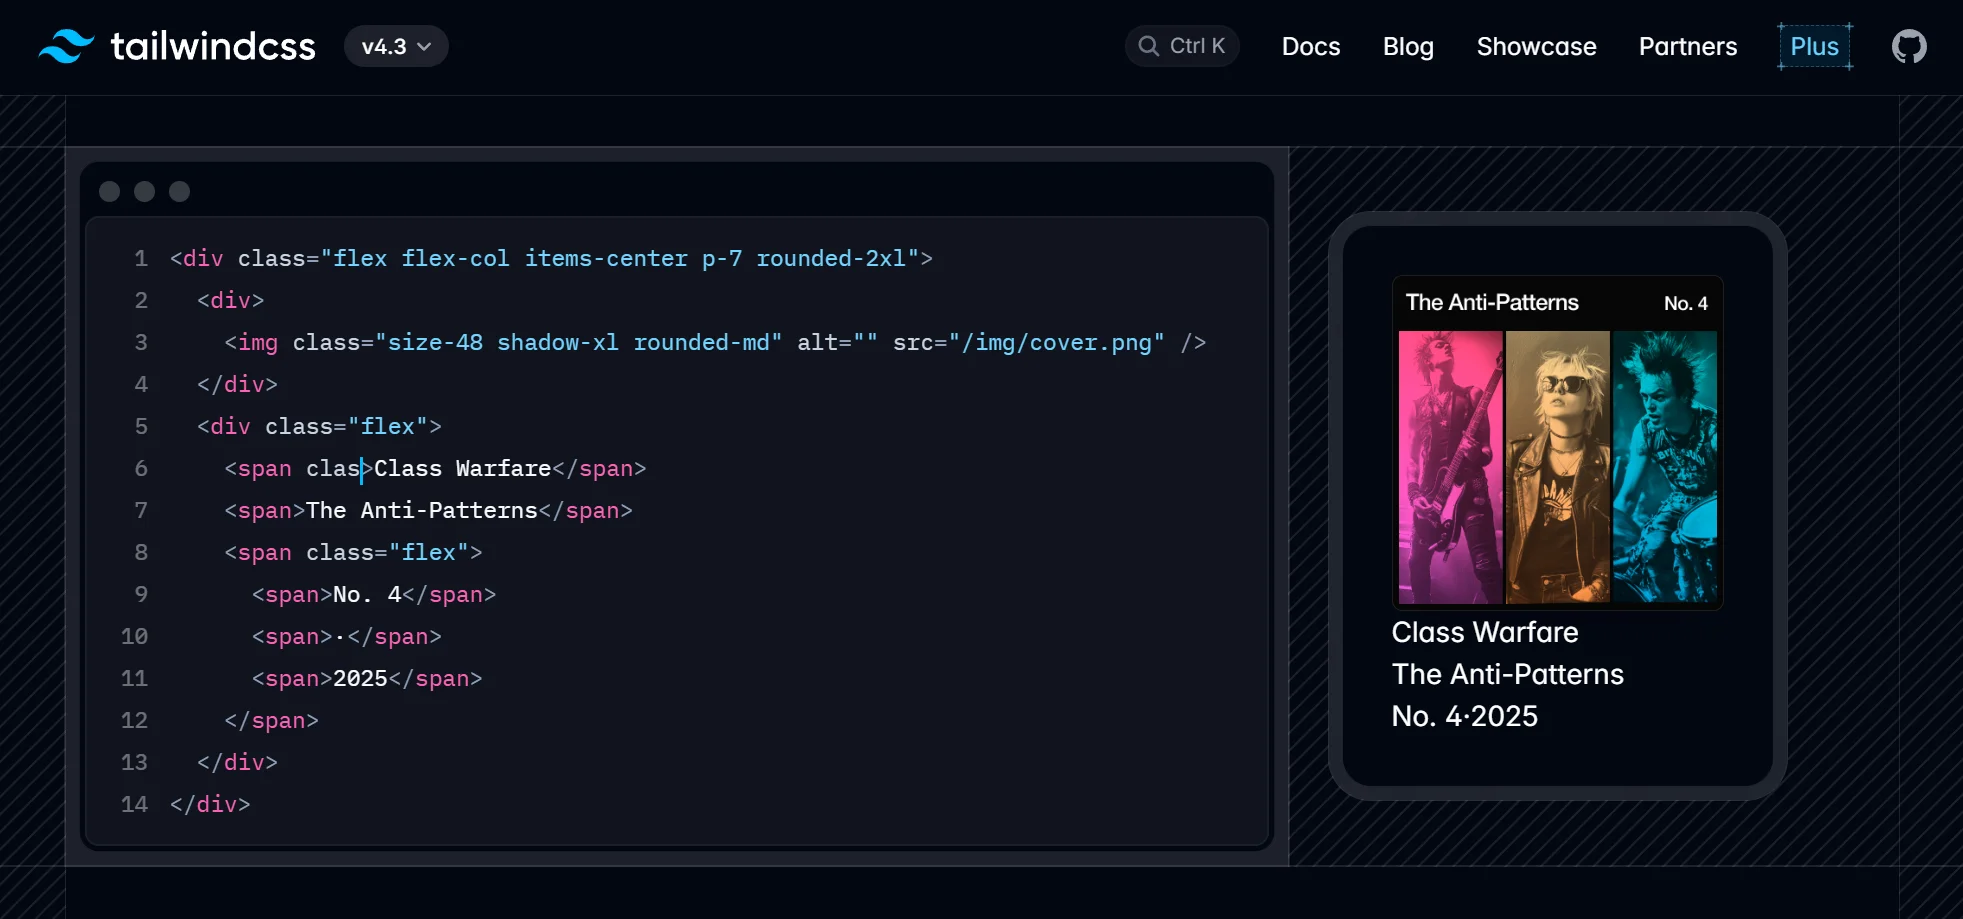Click the chevron next to v4.3
This screenshot has height=919, width=1963.
pyautogui.click(x=424, y=47)
